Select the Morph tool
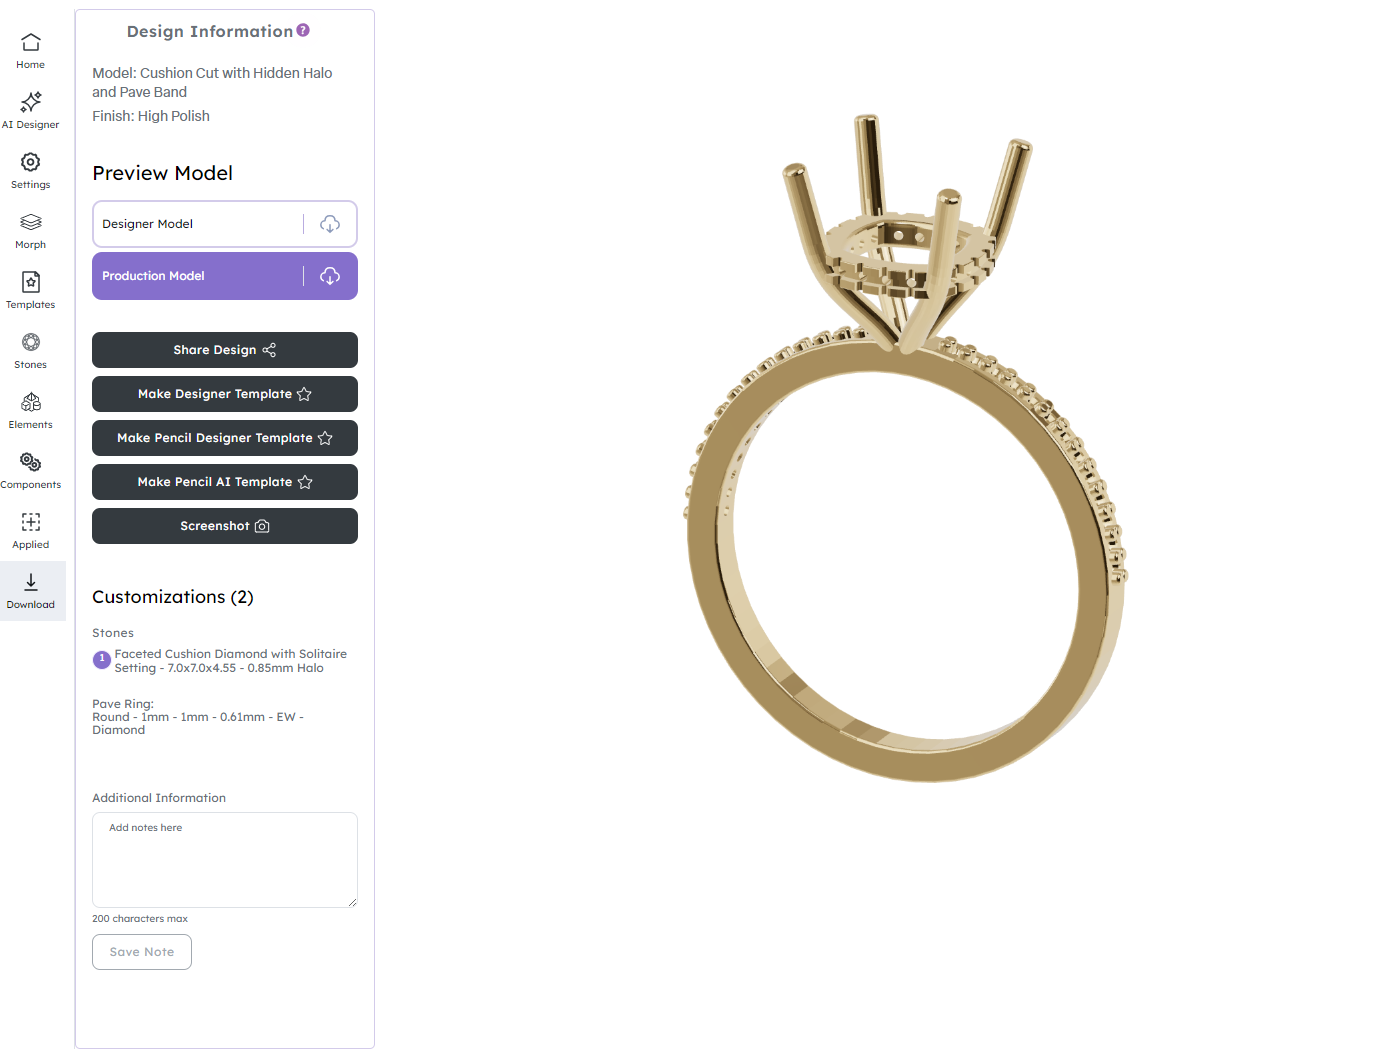 point(31,231)
